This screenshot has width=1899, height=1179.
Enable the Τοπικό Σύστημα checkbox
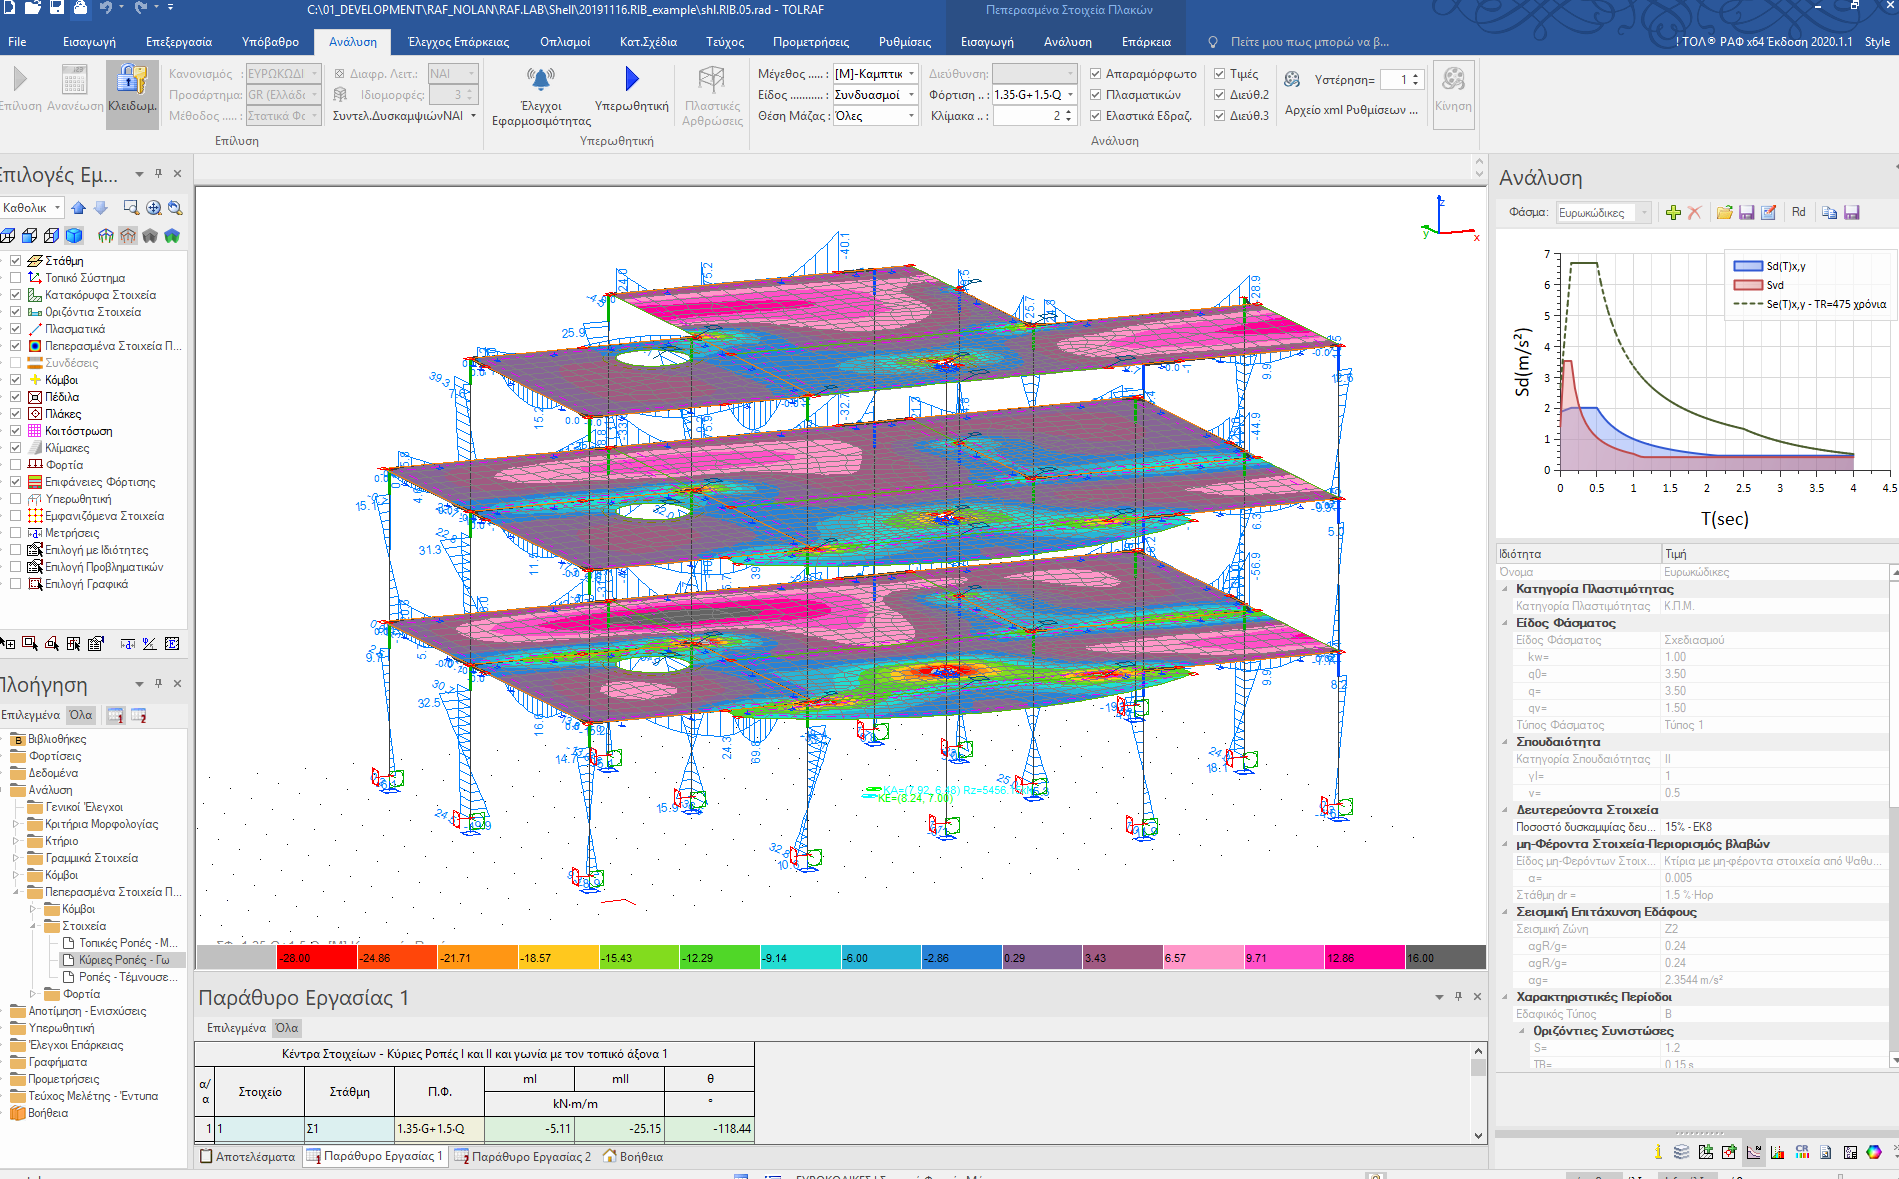16,278
